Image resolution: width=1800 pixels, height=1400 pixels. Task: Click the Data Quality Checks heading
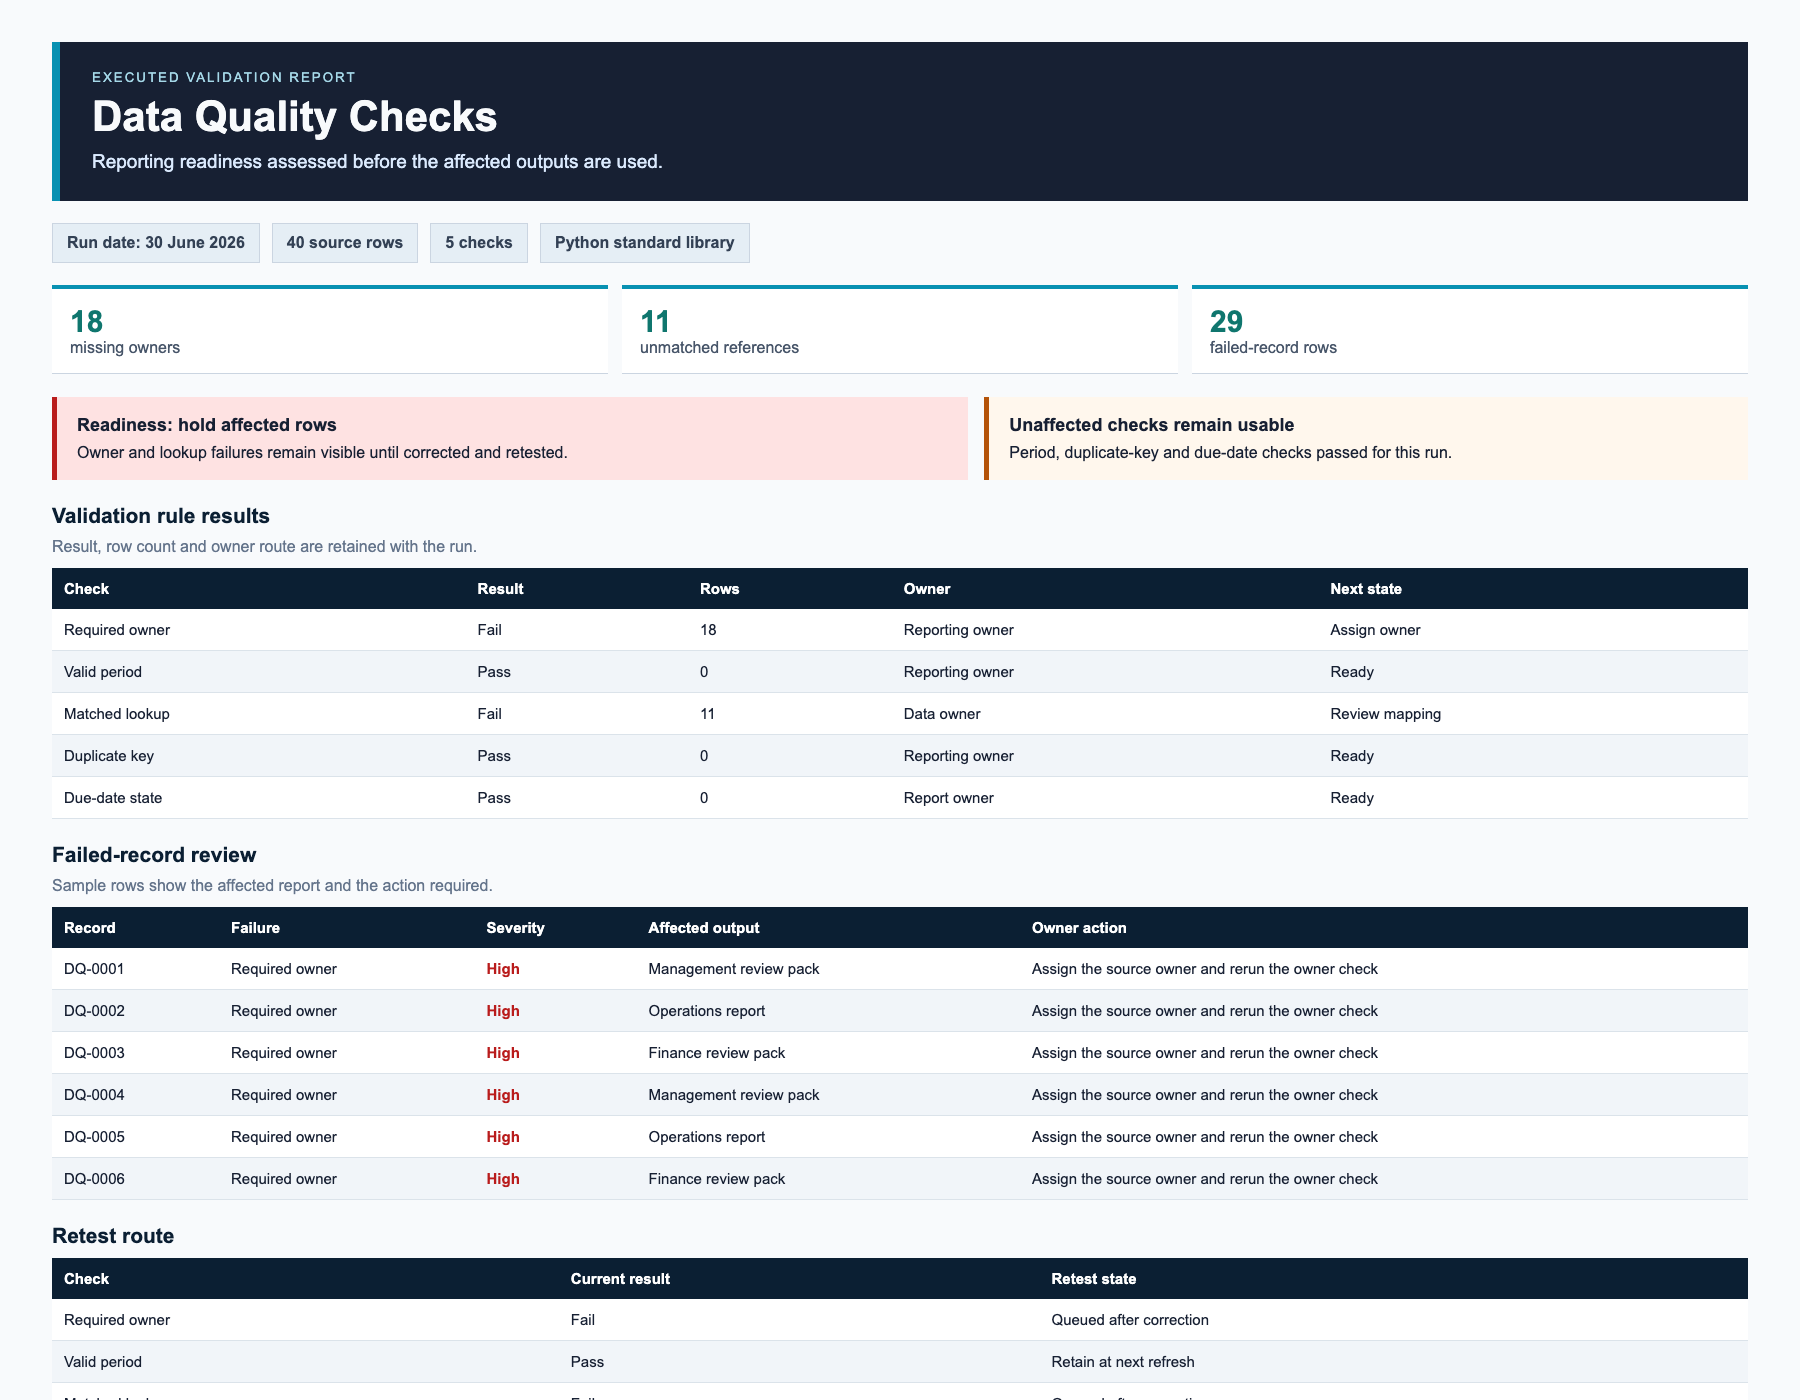point(294,117)
